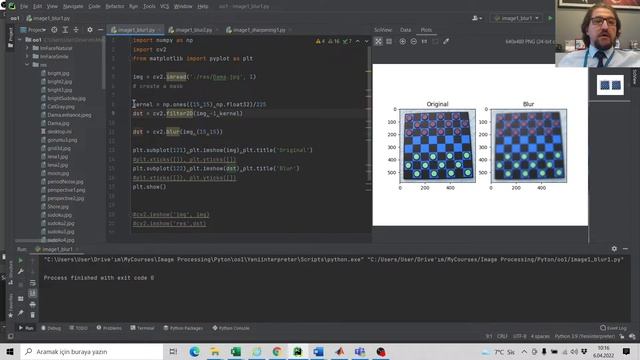Open the Windows Start menu
The image size is (640, 360).
point(10,351)
